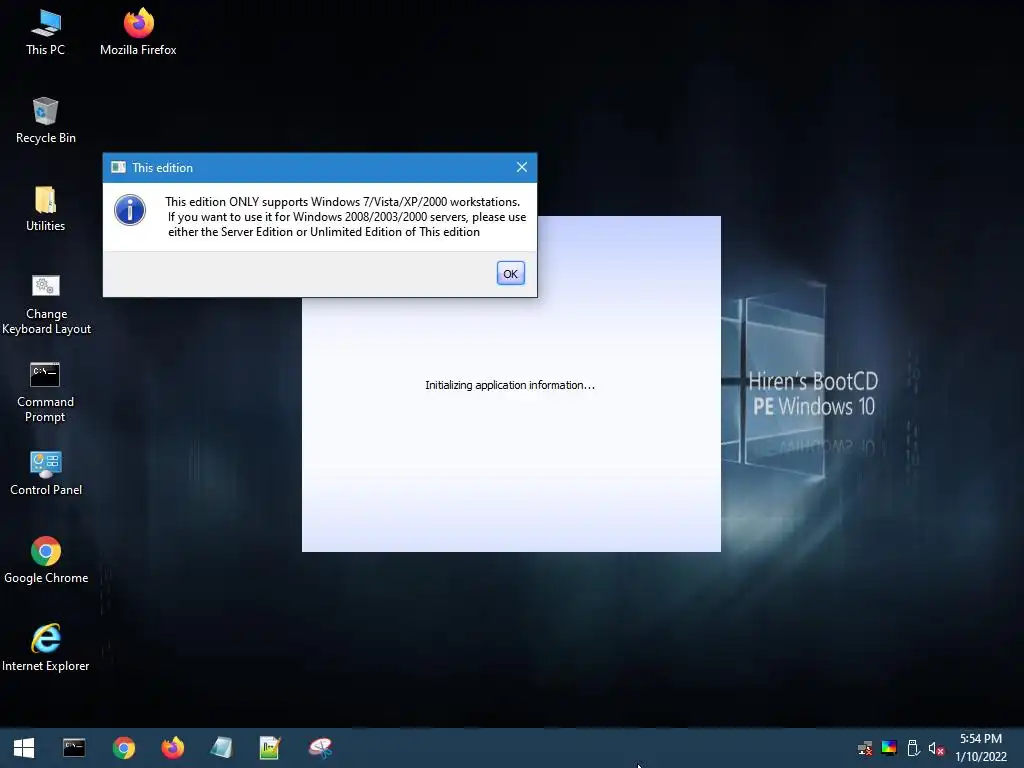Click the blue glass-pane taskbar icon

click(221, 748)
